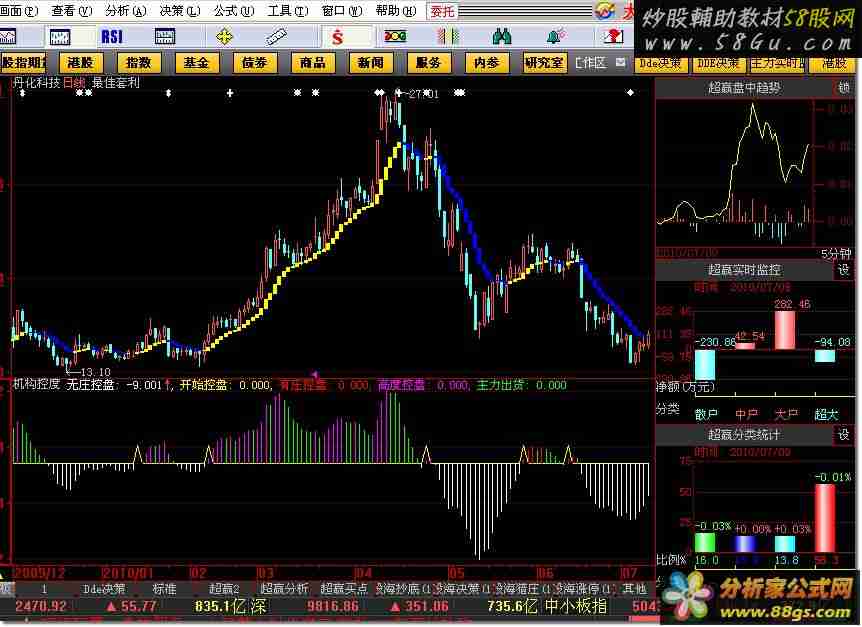Click the 主力实时 button
This screenshot has width=862, height=627.
[x=776, y=63]
